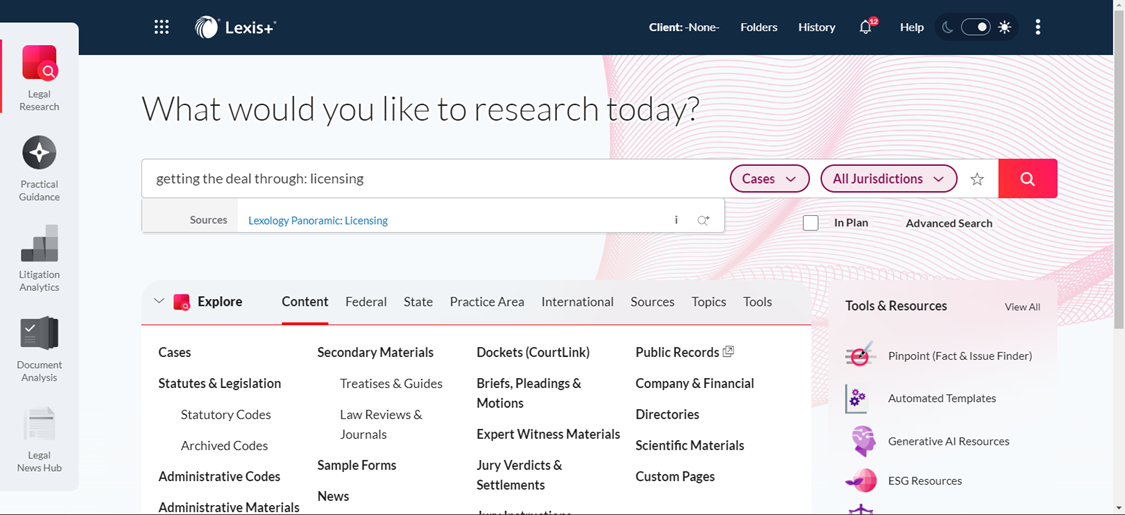Image resolution: width=1125 pixels, height=515 pixels.
Task: Select the sun light mode icon
Action: 1004,27
